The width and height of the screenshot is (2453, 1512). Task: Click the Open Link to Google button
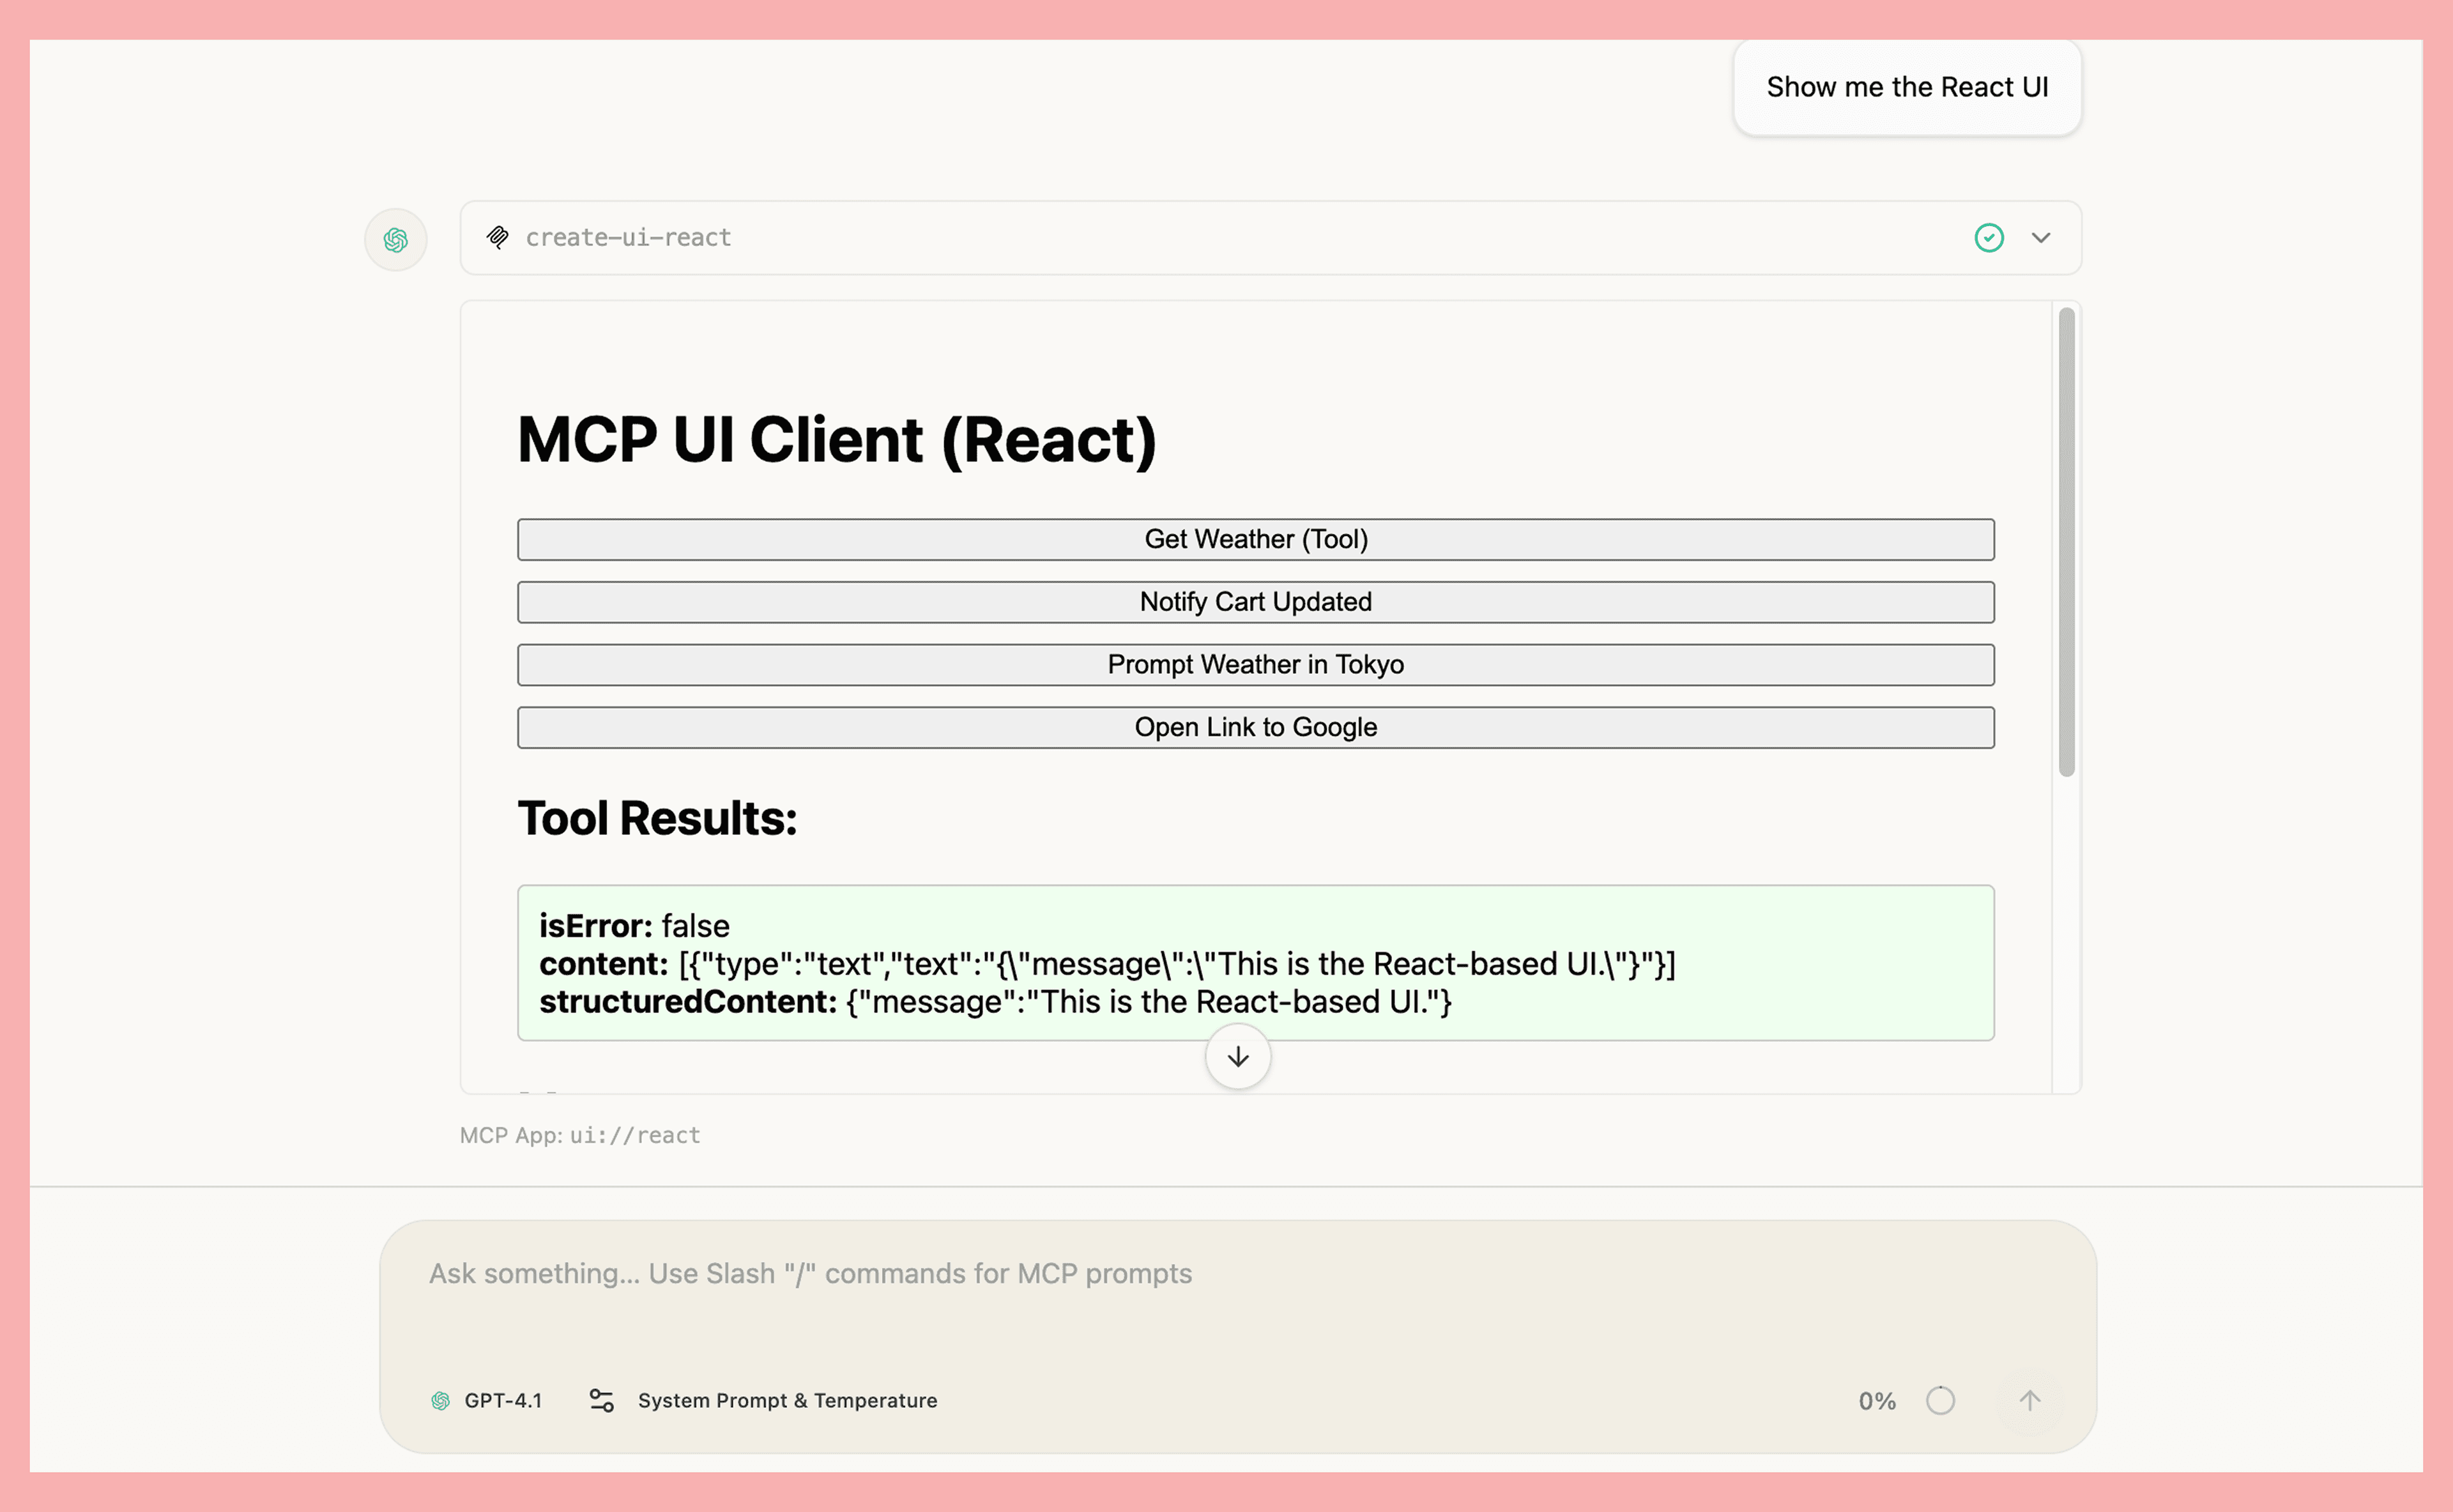pyautogui.click(x=1255, y=727)
